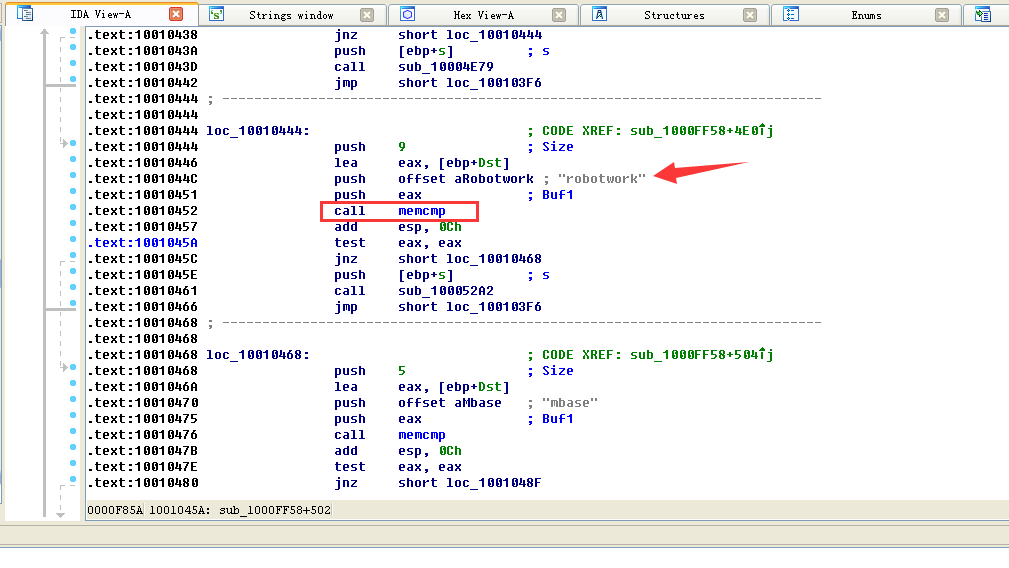Jump to loc_1001048F operand

click(494, 482)
